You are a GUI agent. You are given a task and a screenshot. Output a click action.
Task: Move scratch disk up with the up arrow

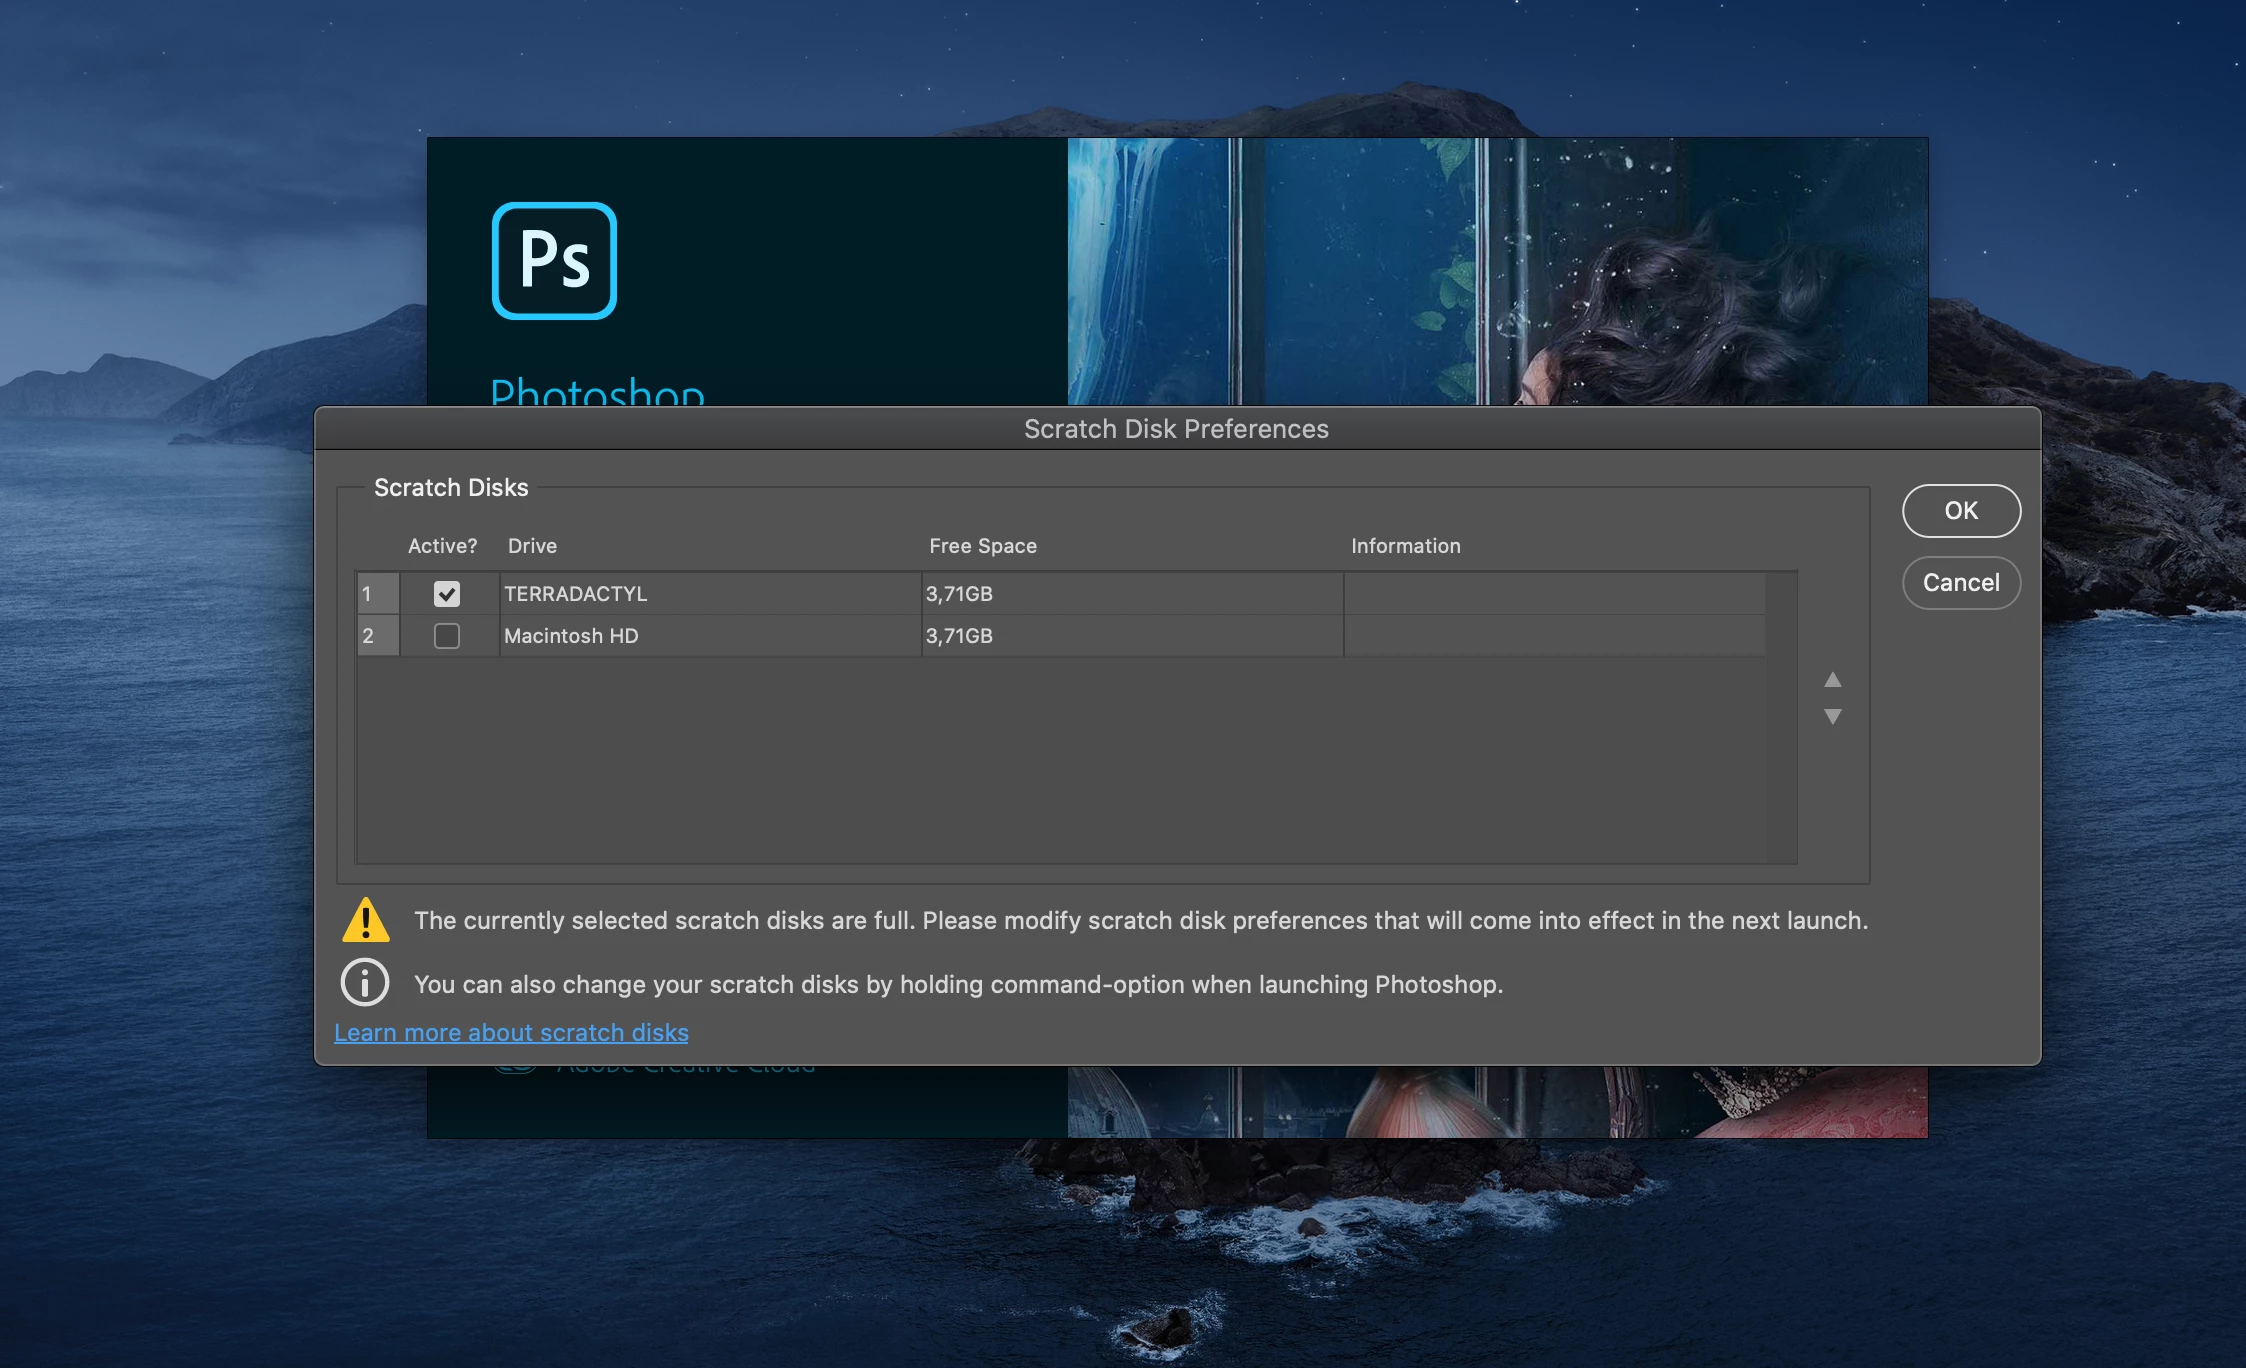[x=1832, y=680]
